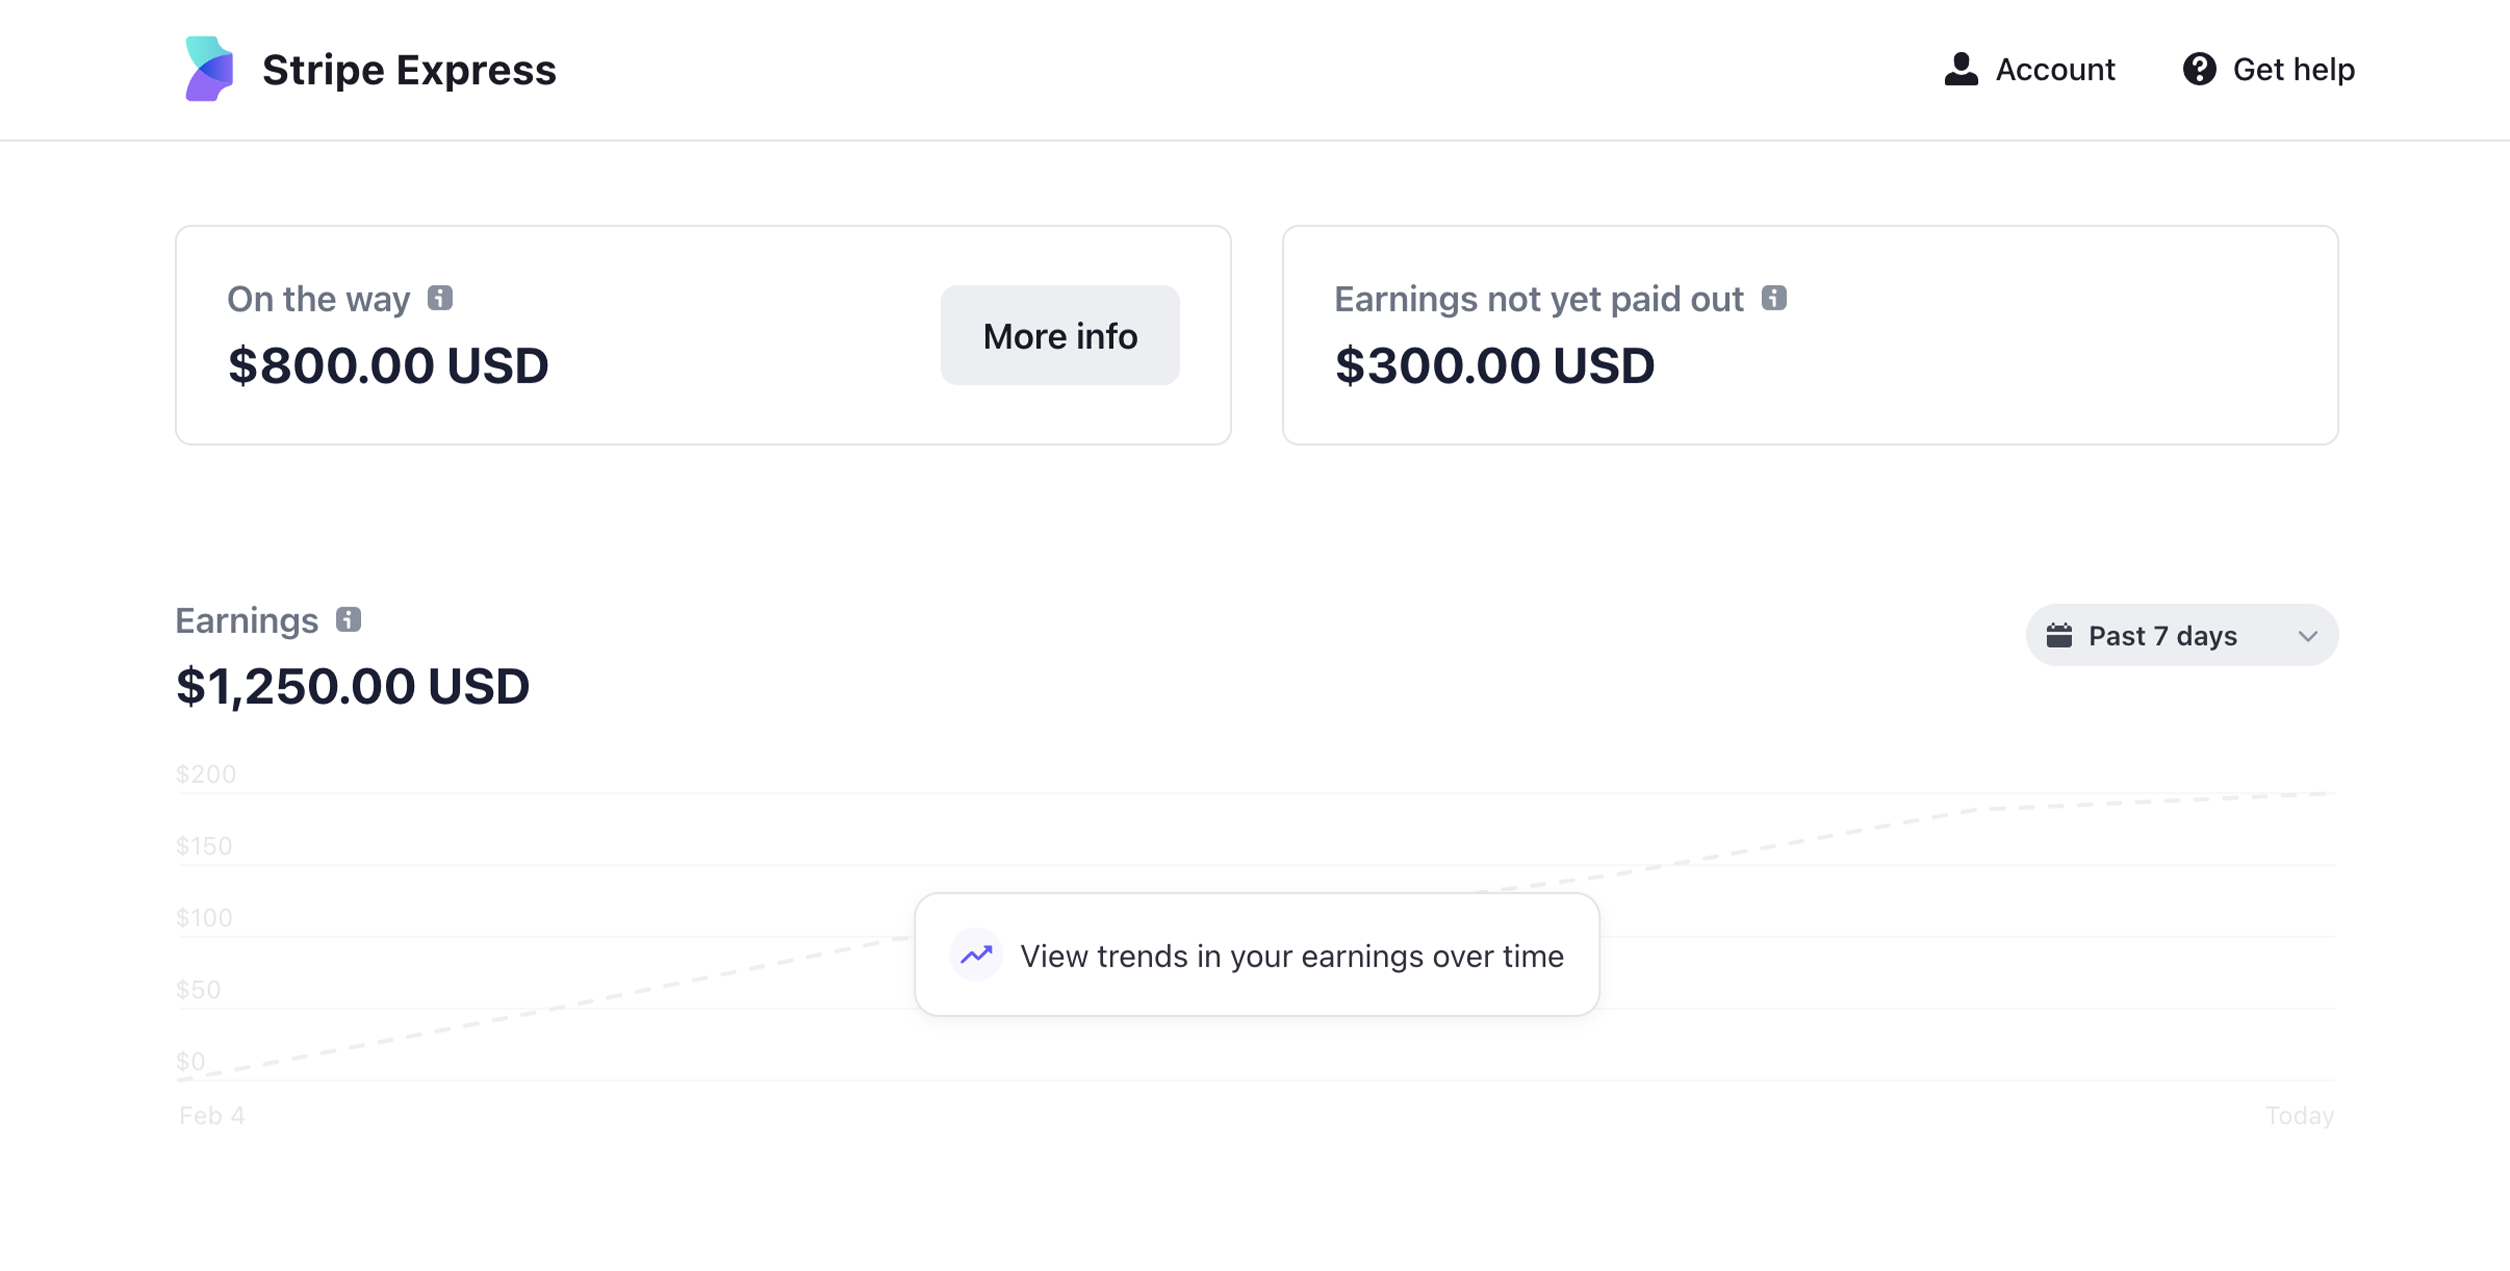Select the Feb 4 axis label
The width and height of the screenshot is (2510, 1271).
(x=211, y=1114)
